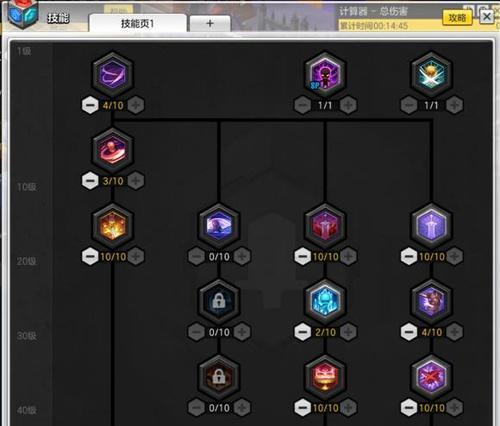Click the purple burst red X skill
This screenshot has height=426, width=500.
tap(431, 377)
